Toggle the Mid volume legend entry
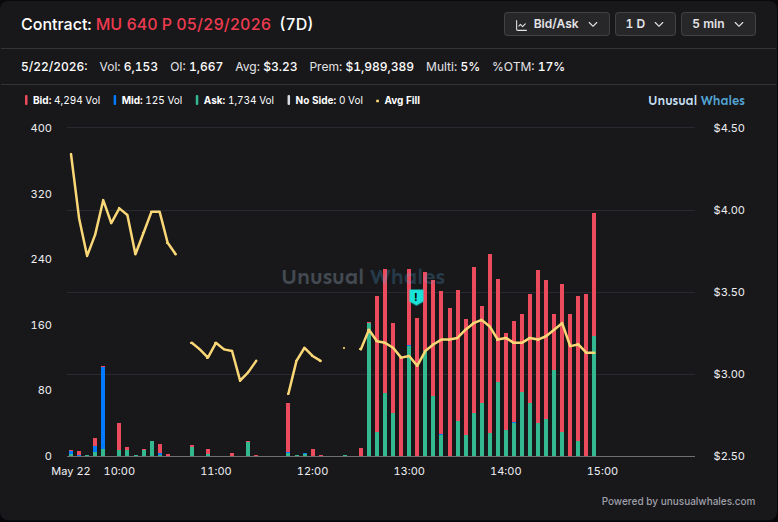The image size is (778, 522). point(148,100)
